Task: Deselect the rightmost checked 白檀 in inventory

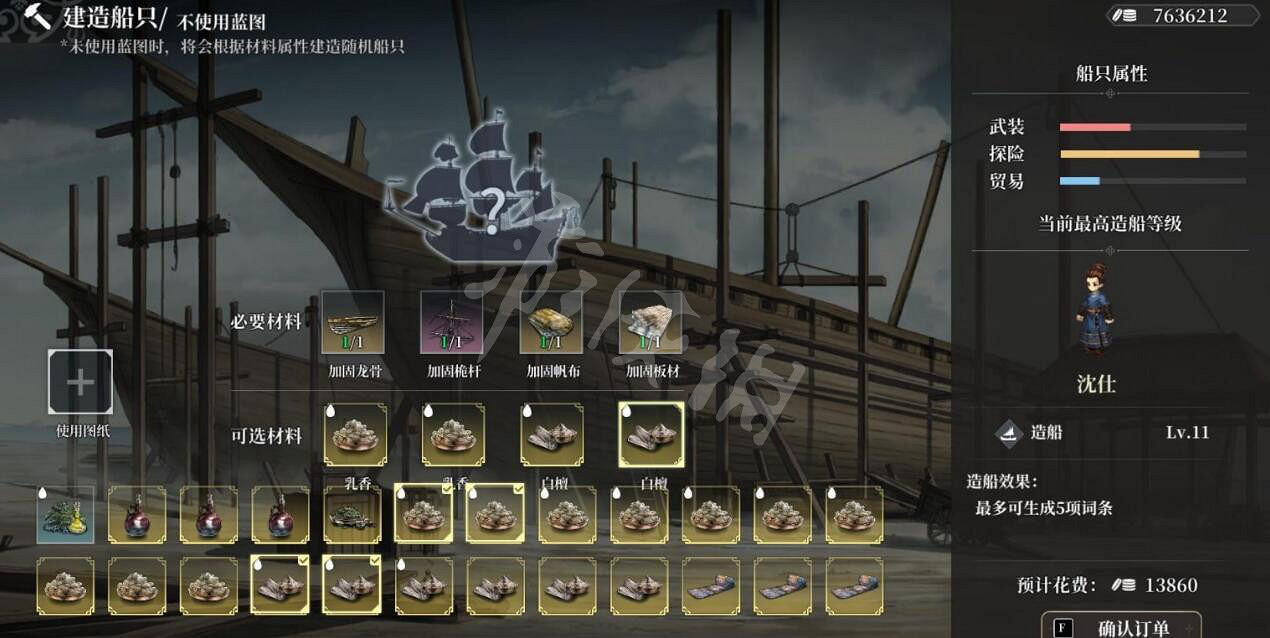Action: 353,586
